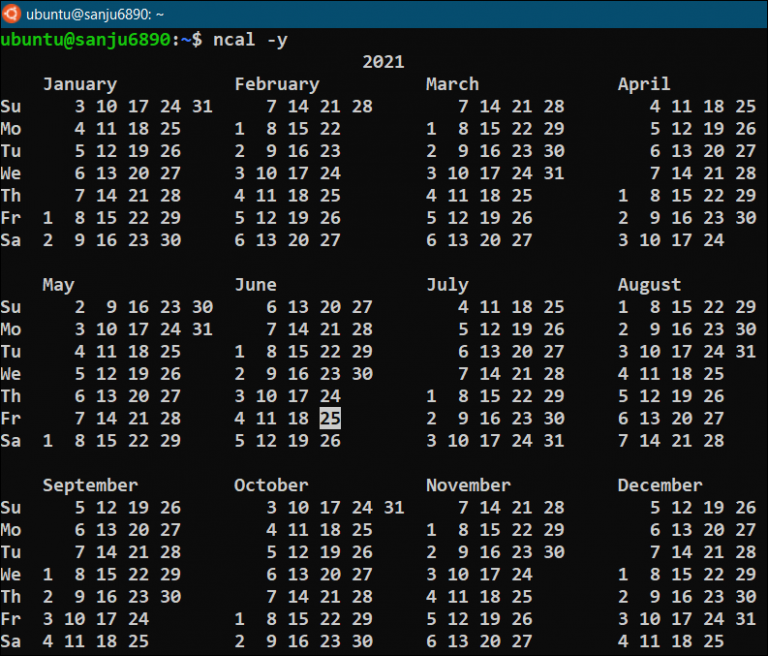Click the December month heading
Image resolution: width=768 pixels, height=656 pixels.
coord(660,485)
